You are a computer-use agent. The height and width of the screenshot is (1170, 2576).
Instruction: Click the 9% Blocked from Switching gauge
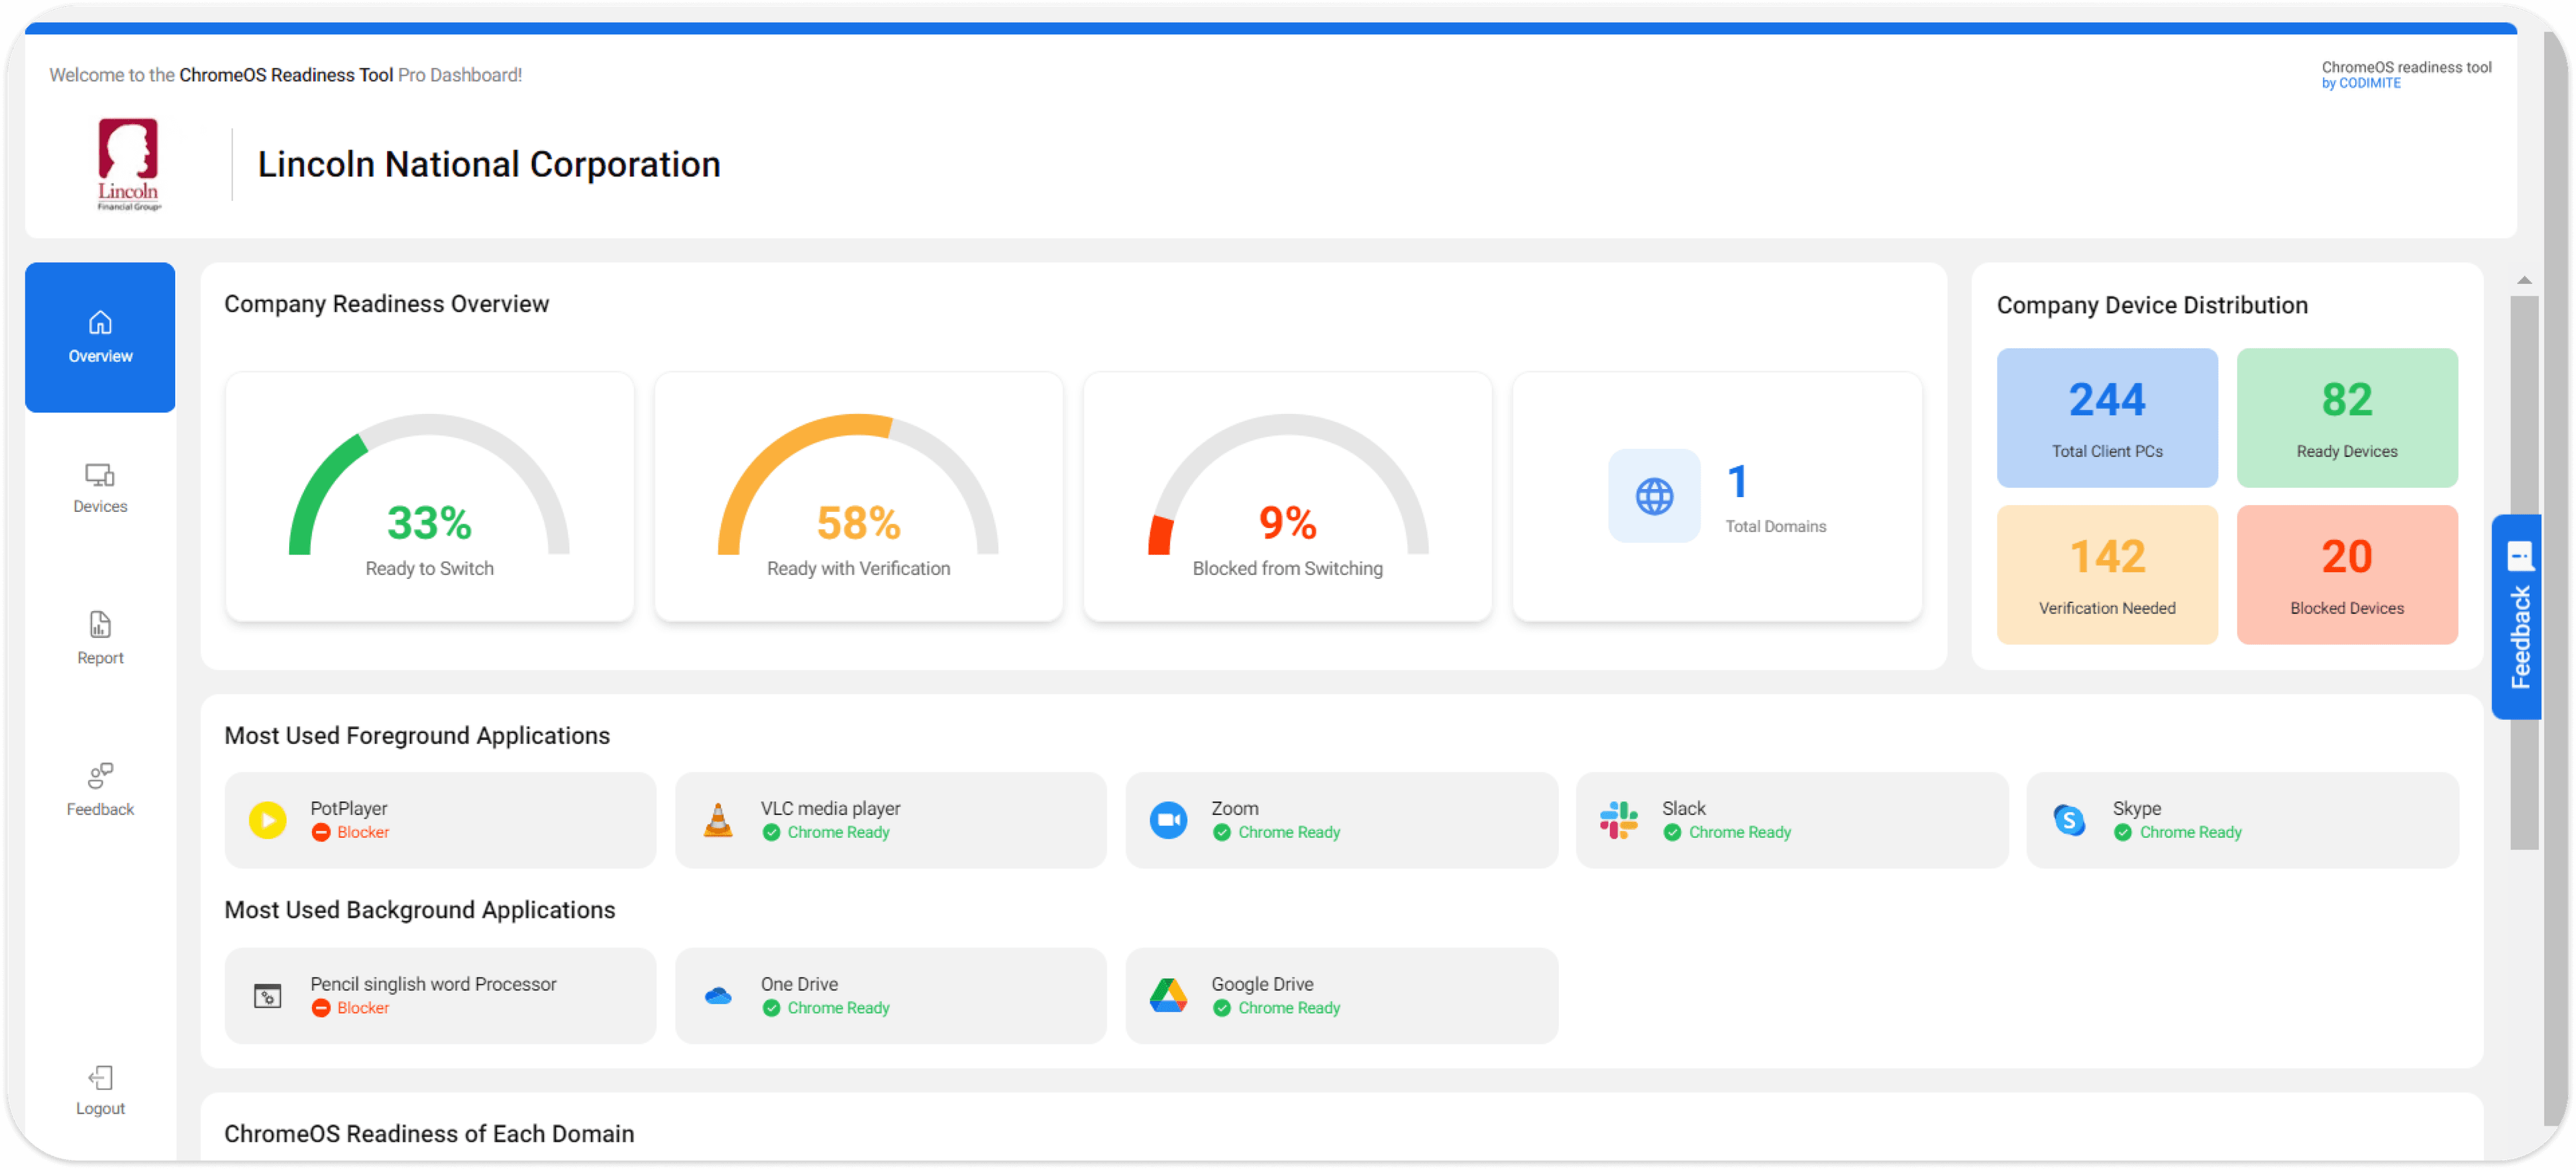point(1287,497)
